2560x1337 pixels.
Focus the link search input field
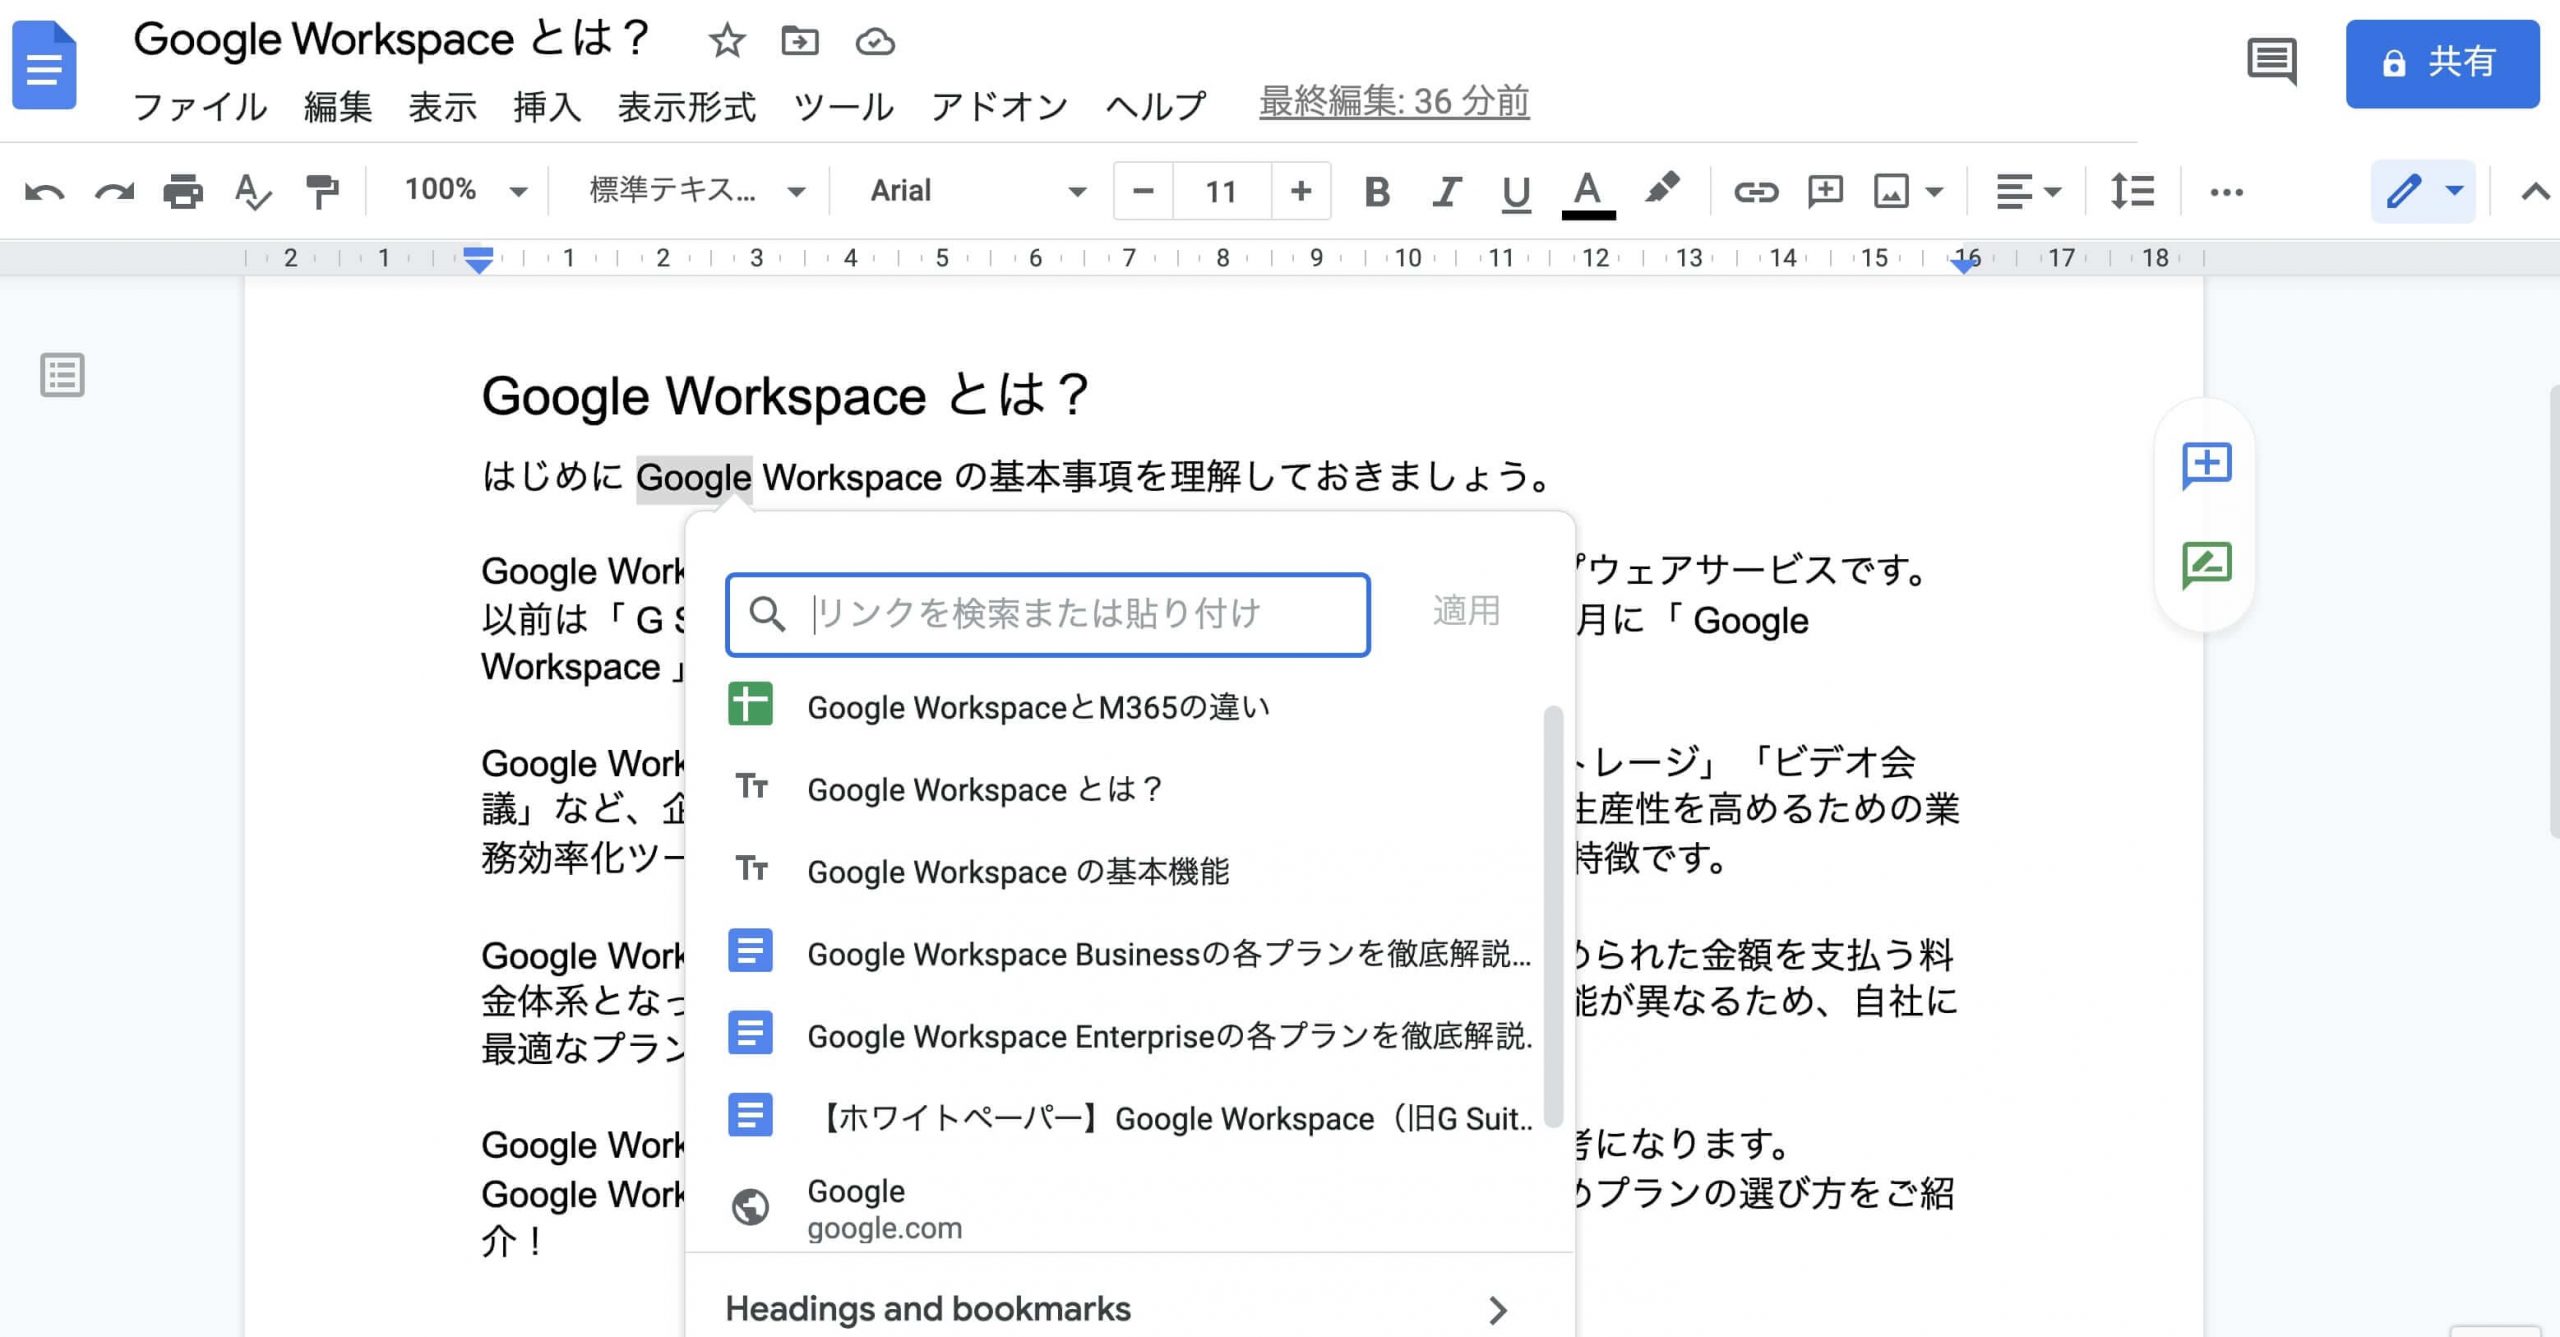[1047, 614]
